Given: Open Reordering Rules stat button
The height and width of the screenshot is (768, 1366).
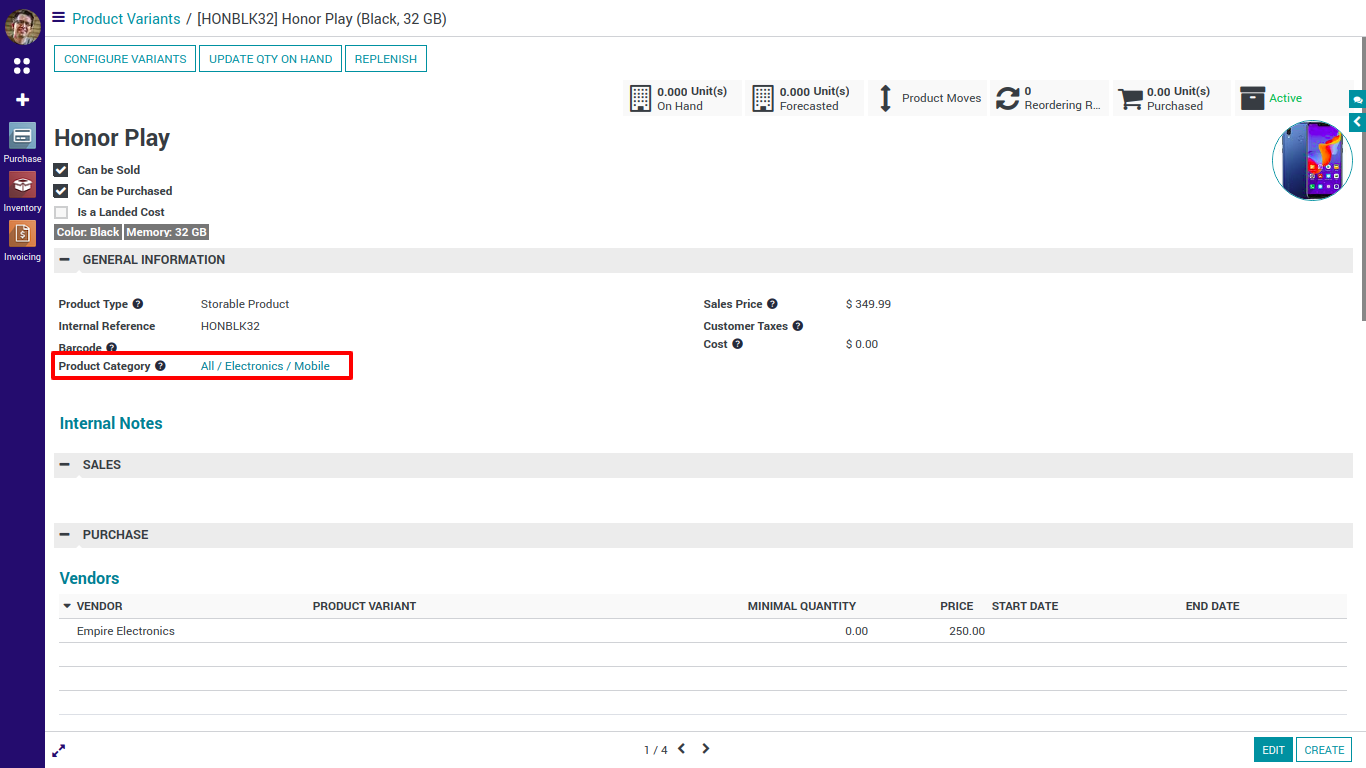Looking at the screenshot, I should coord(1049,98).
